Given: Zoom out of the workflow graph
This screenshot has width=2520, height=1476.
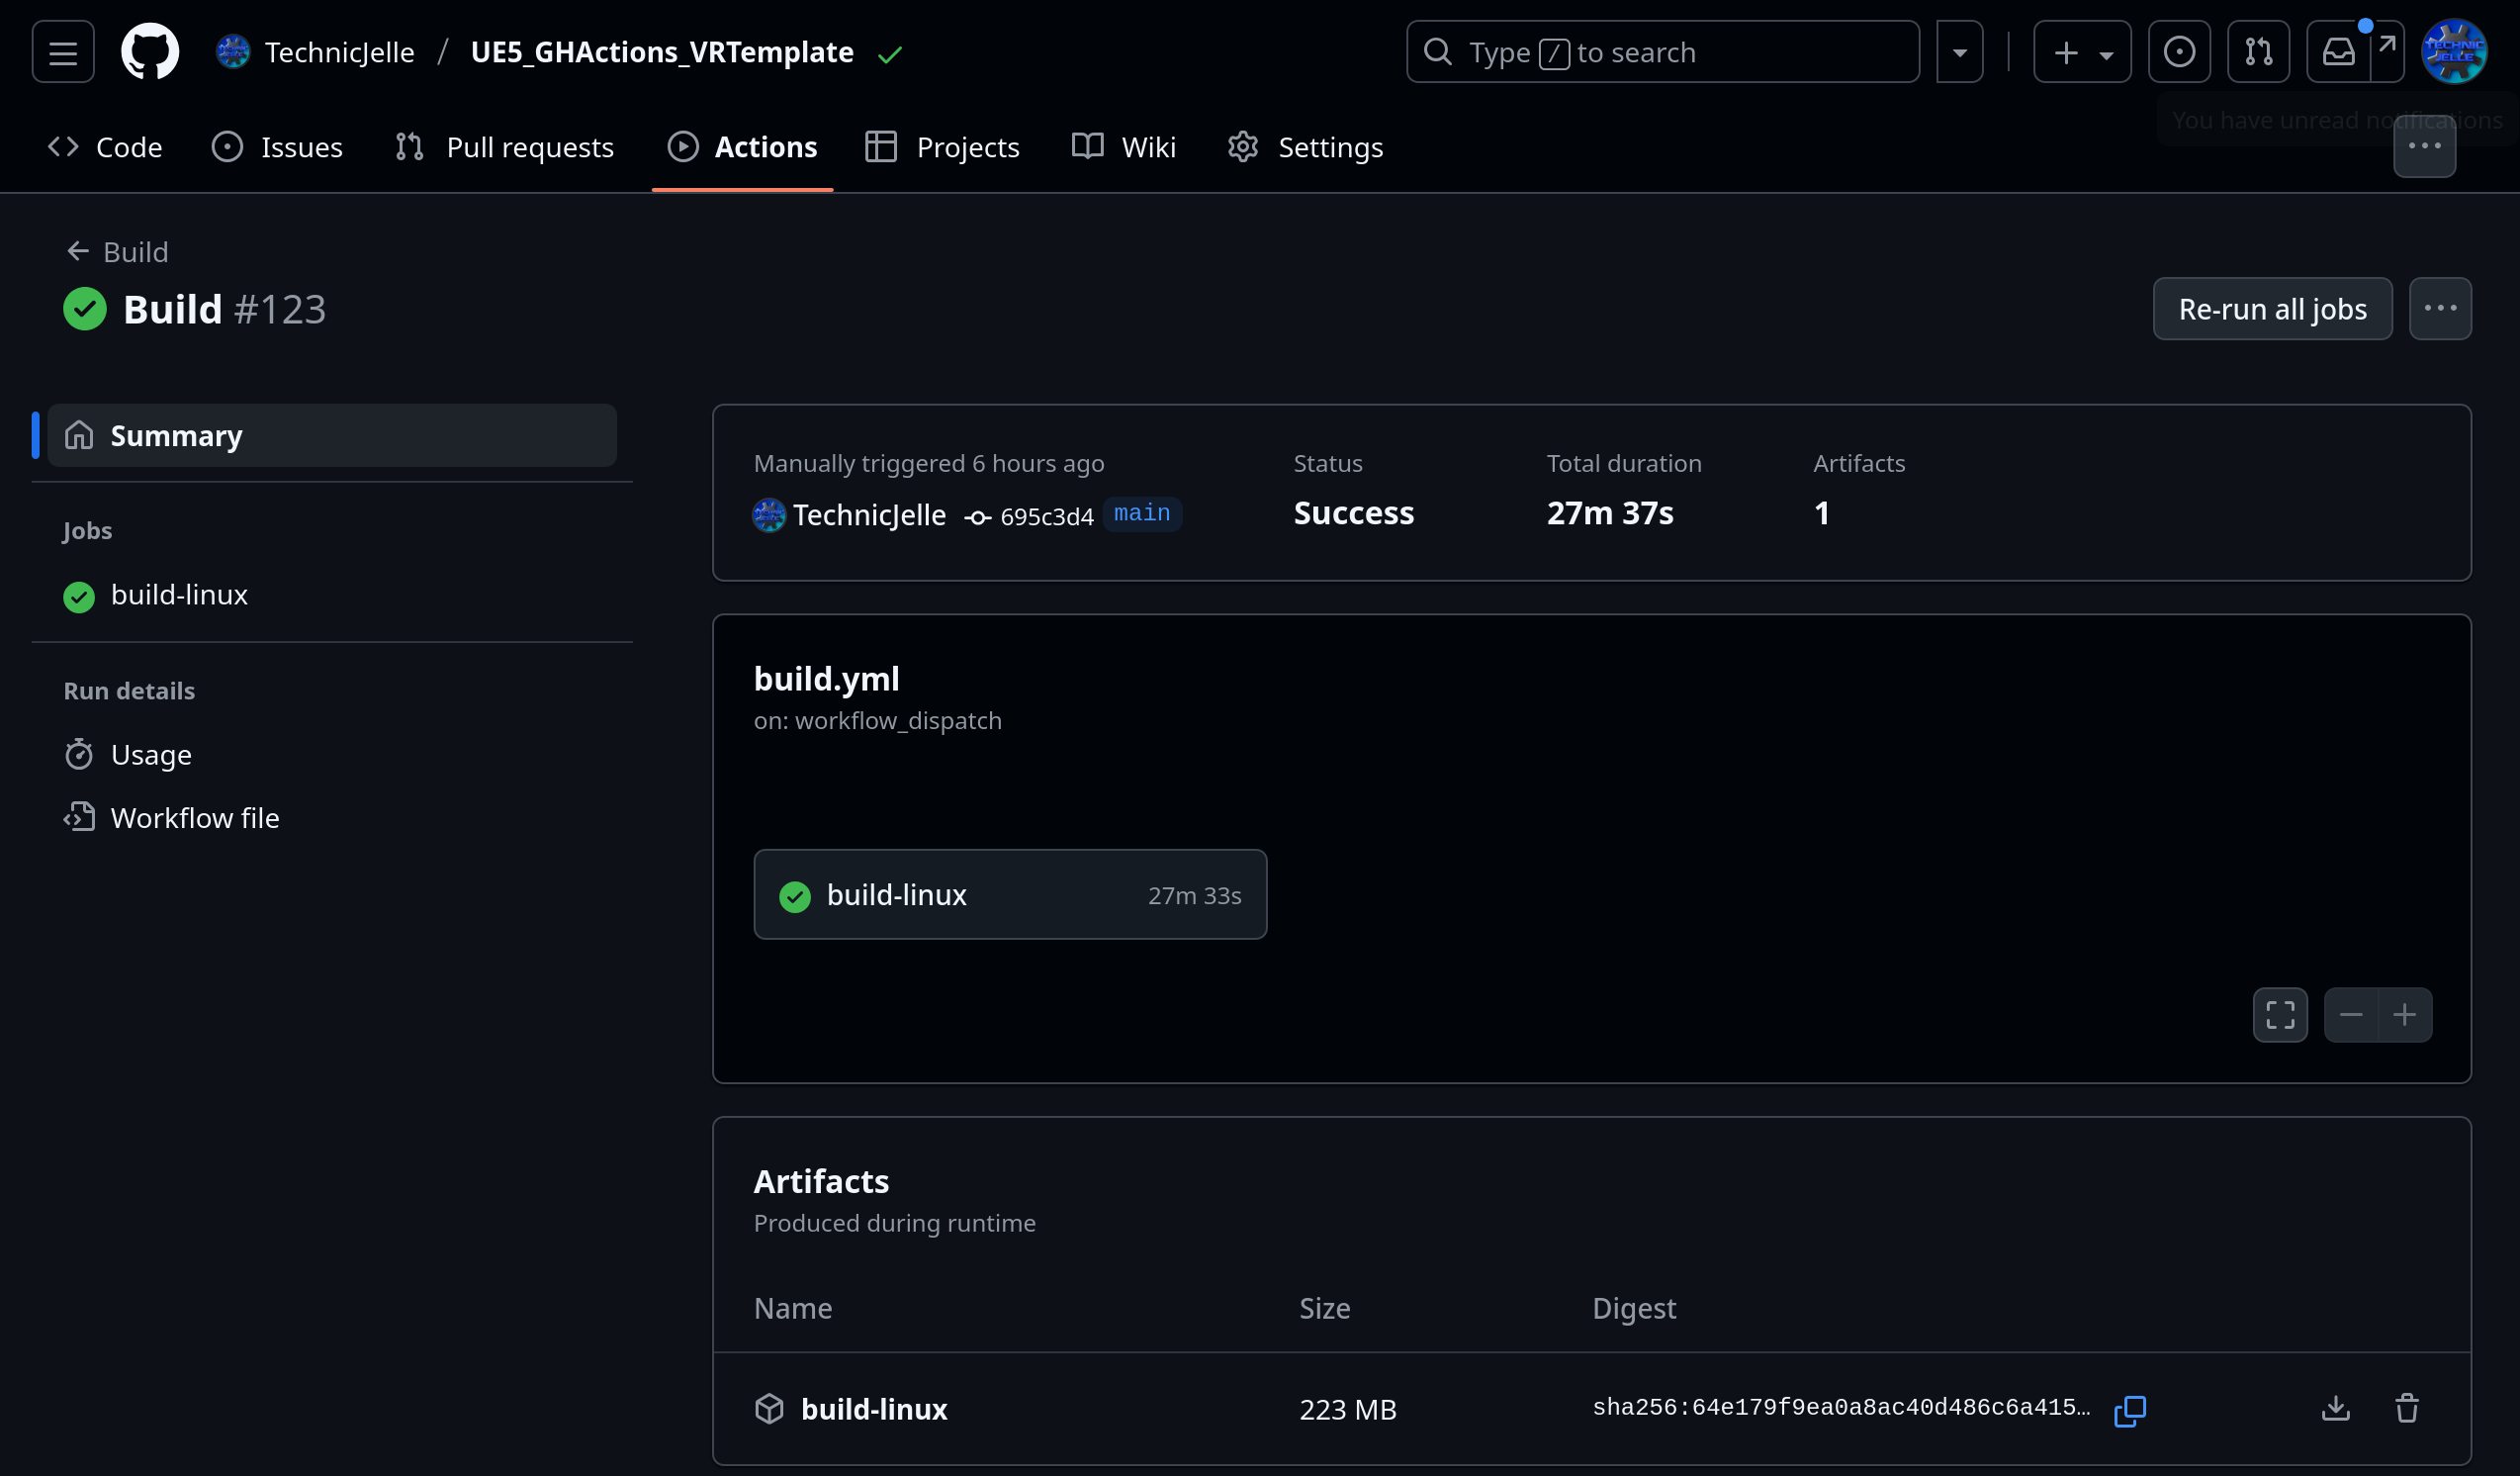Looking at the screenshot, I should [x=2350, y=1015].
